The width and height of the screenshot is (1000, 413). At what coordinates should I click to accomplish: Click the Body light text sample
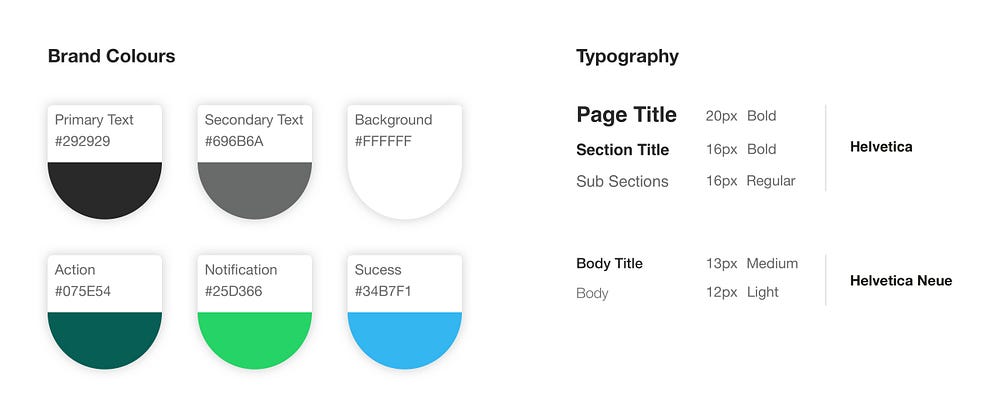pyautogui.click(x=592, y=293)
